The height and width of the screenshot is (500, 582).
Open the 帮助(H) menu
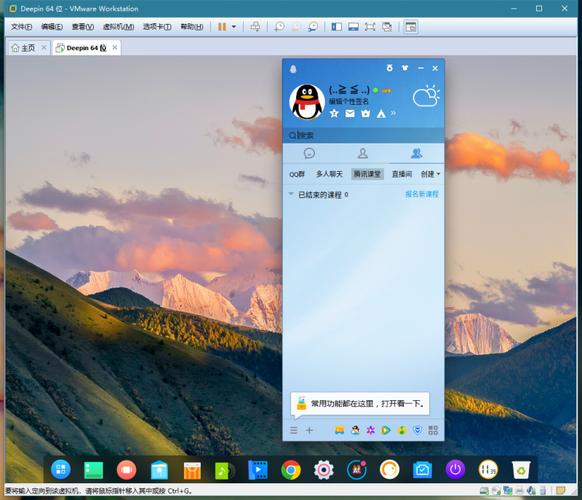coord(192,27)
